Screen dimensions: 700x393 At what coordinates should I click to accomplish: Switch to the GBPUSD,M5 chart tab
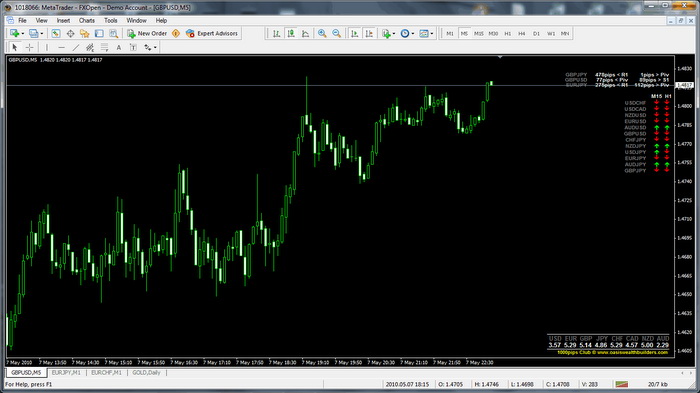point(26,372)
